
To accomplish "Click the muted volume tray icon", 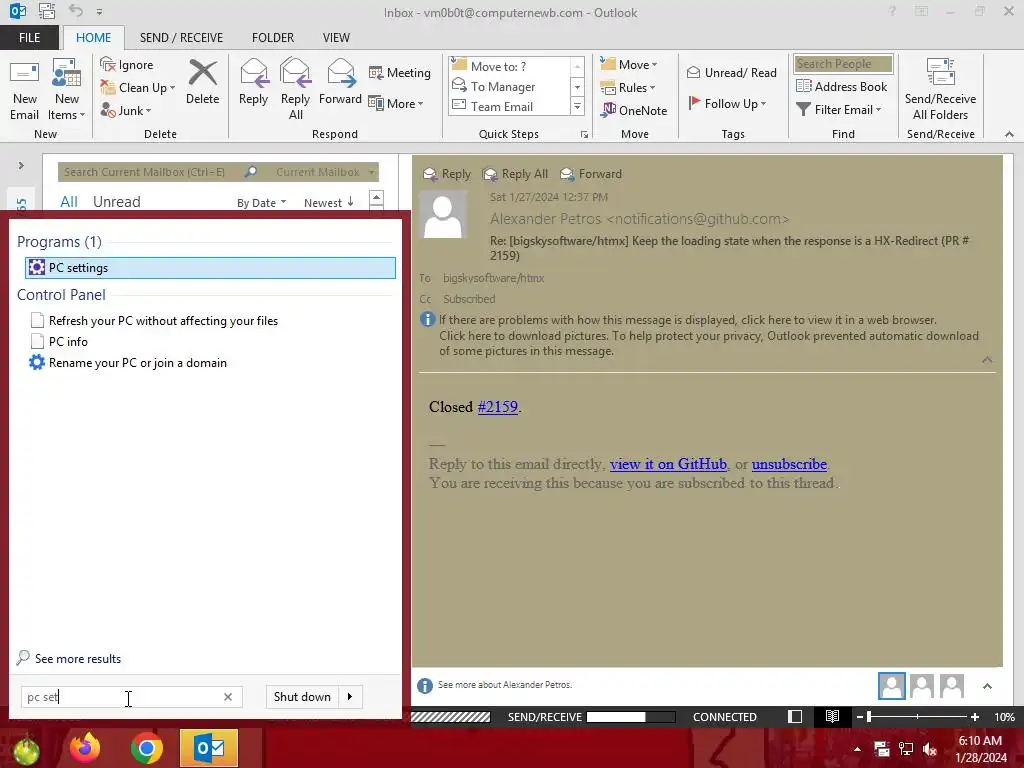I will pos(931,750).
